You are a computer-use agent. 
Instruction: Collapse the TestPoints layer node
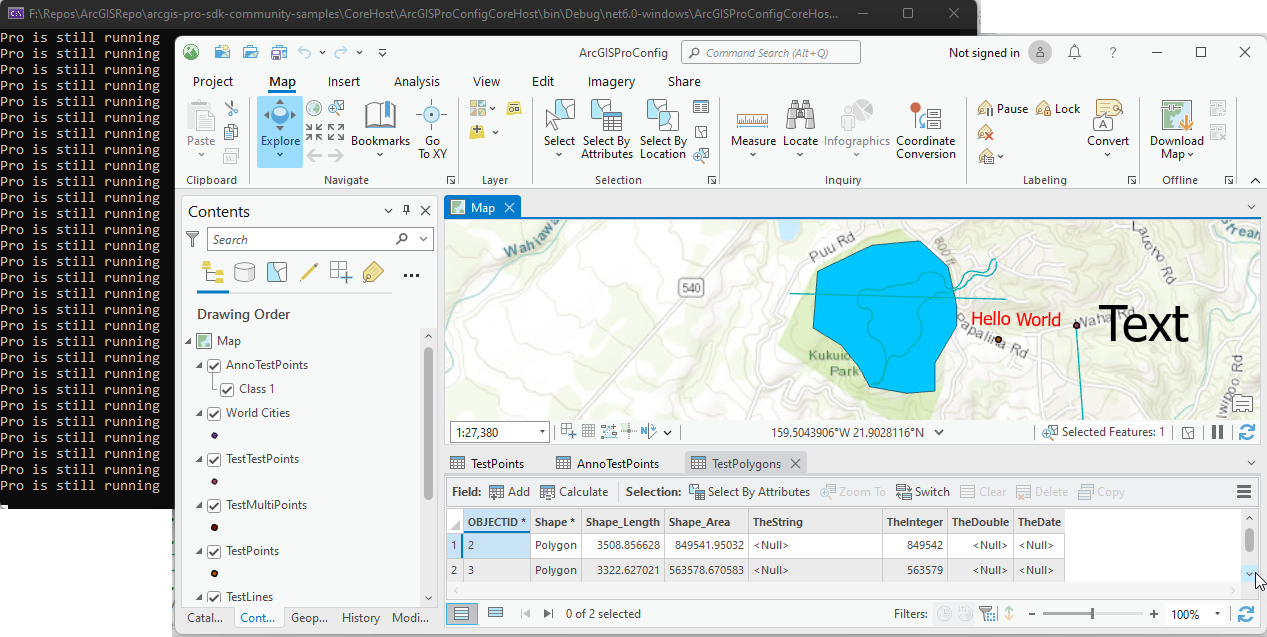click(200, 551)
